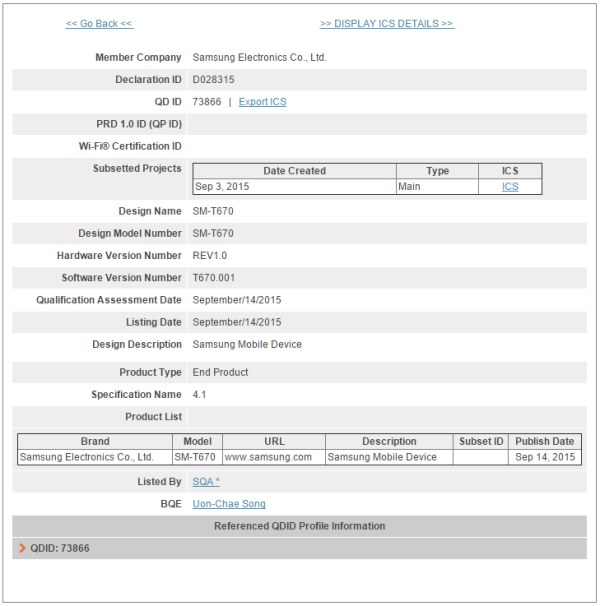Click the orange arrow beside QDID: 73866
600x606 pixels.
(x=22, y=549)
